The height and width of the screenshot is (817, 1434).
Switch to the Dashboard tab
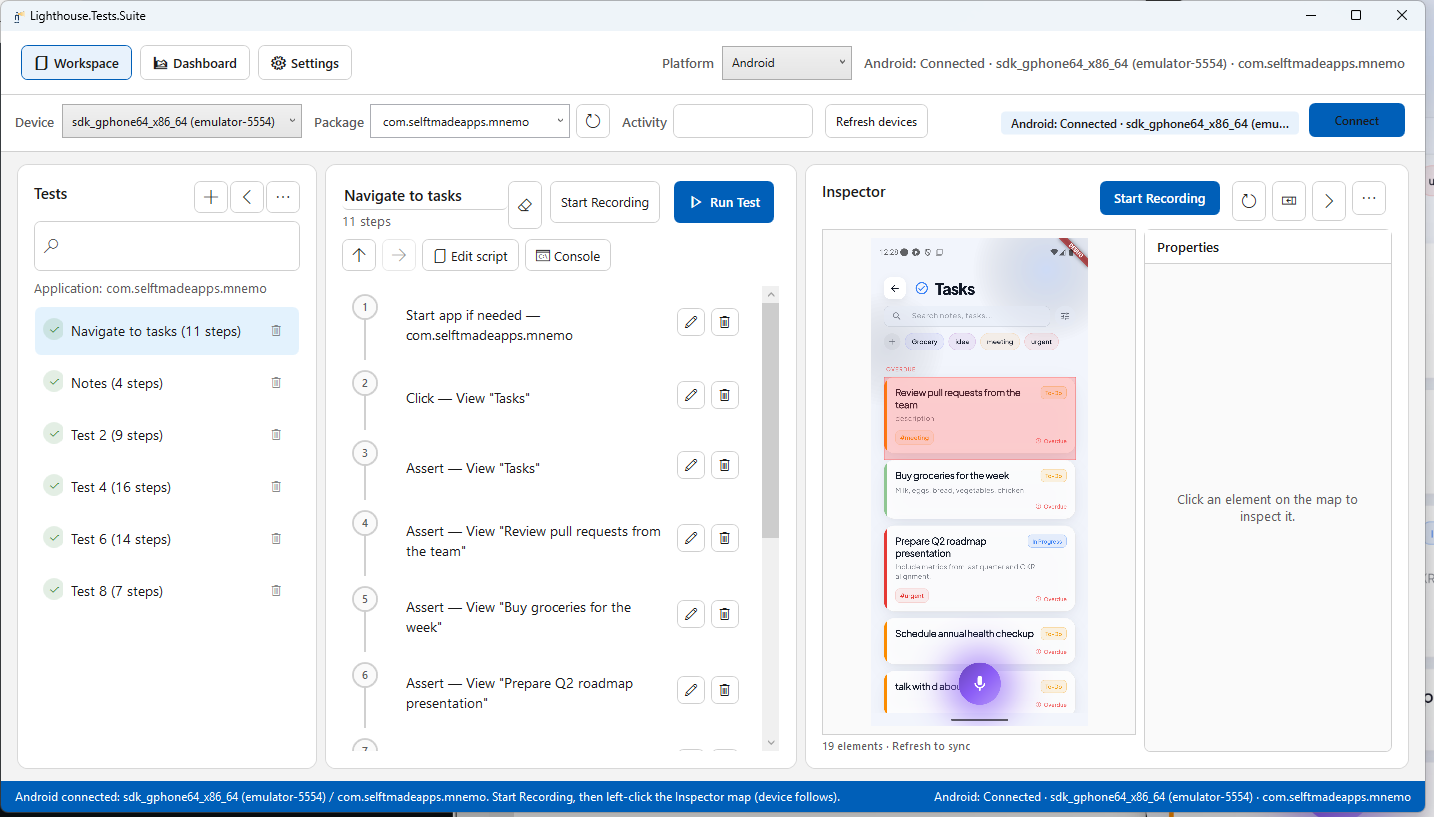point(195,63)
